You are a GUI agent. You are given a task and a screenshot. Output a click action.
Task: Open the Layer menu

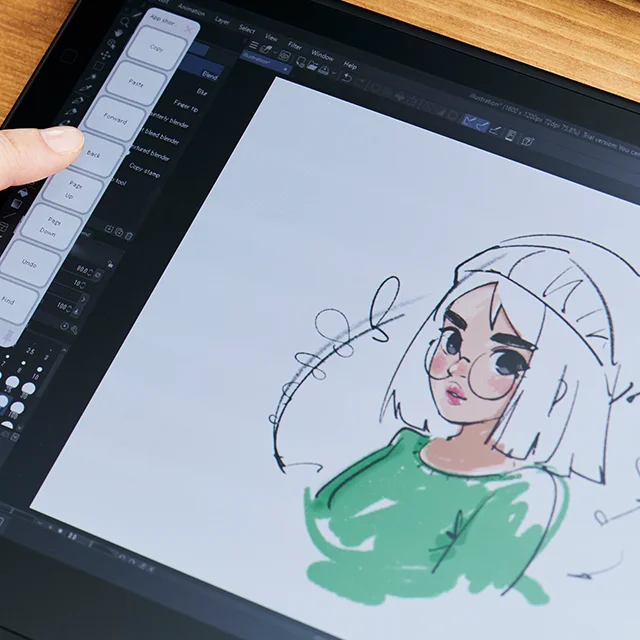pos(222,20)
